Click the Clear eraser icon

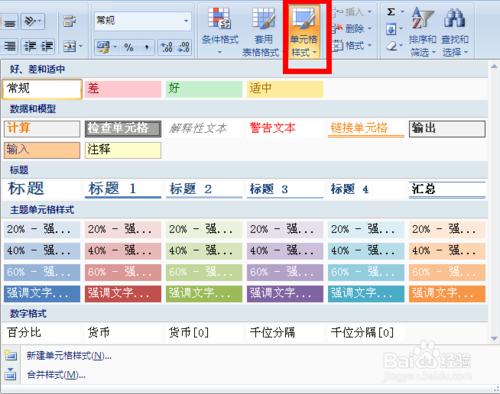pos(392,46)
